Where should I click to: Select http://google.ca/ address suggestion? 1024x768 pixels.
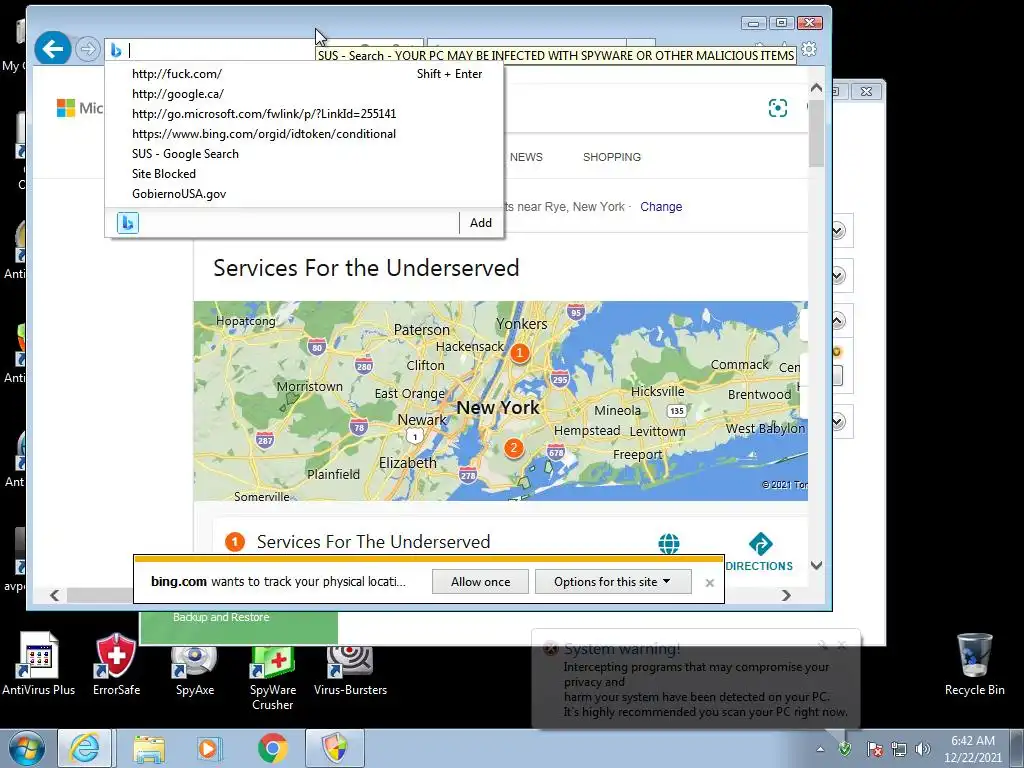tap(304, 94)
